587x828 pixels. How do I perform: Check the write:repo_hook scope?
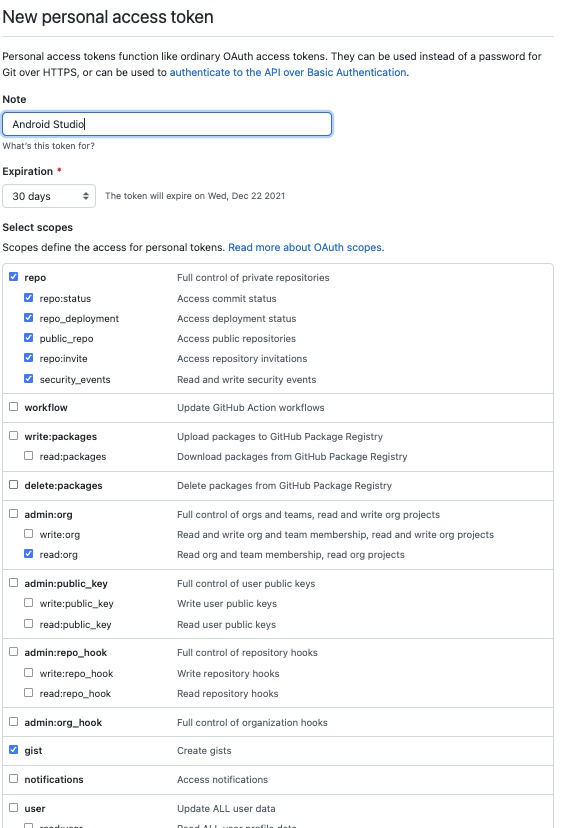click(29, 673)
